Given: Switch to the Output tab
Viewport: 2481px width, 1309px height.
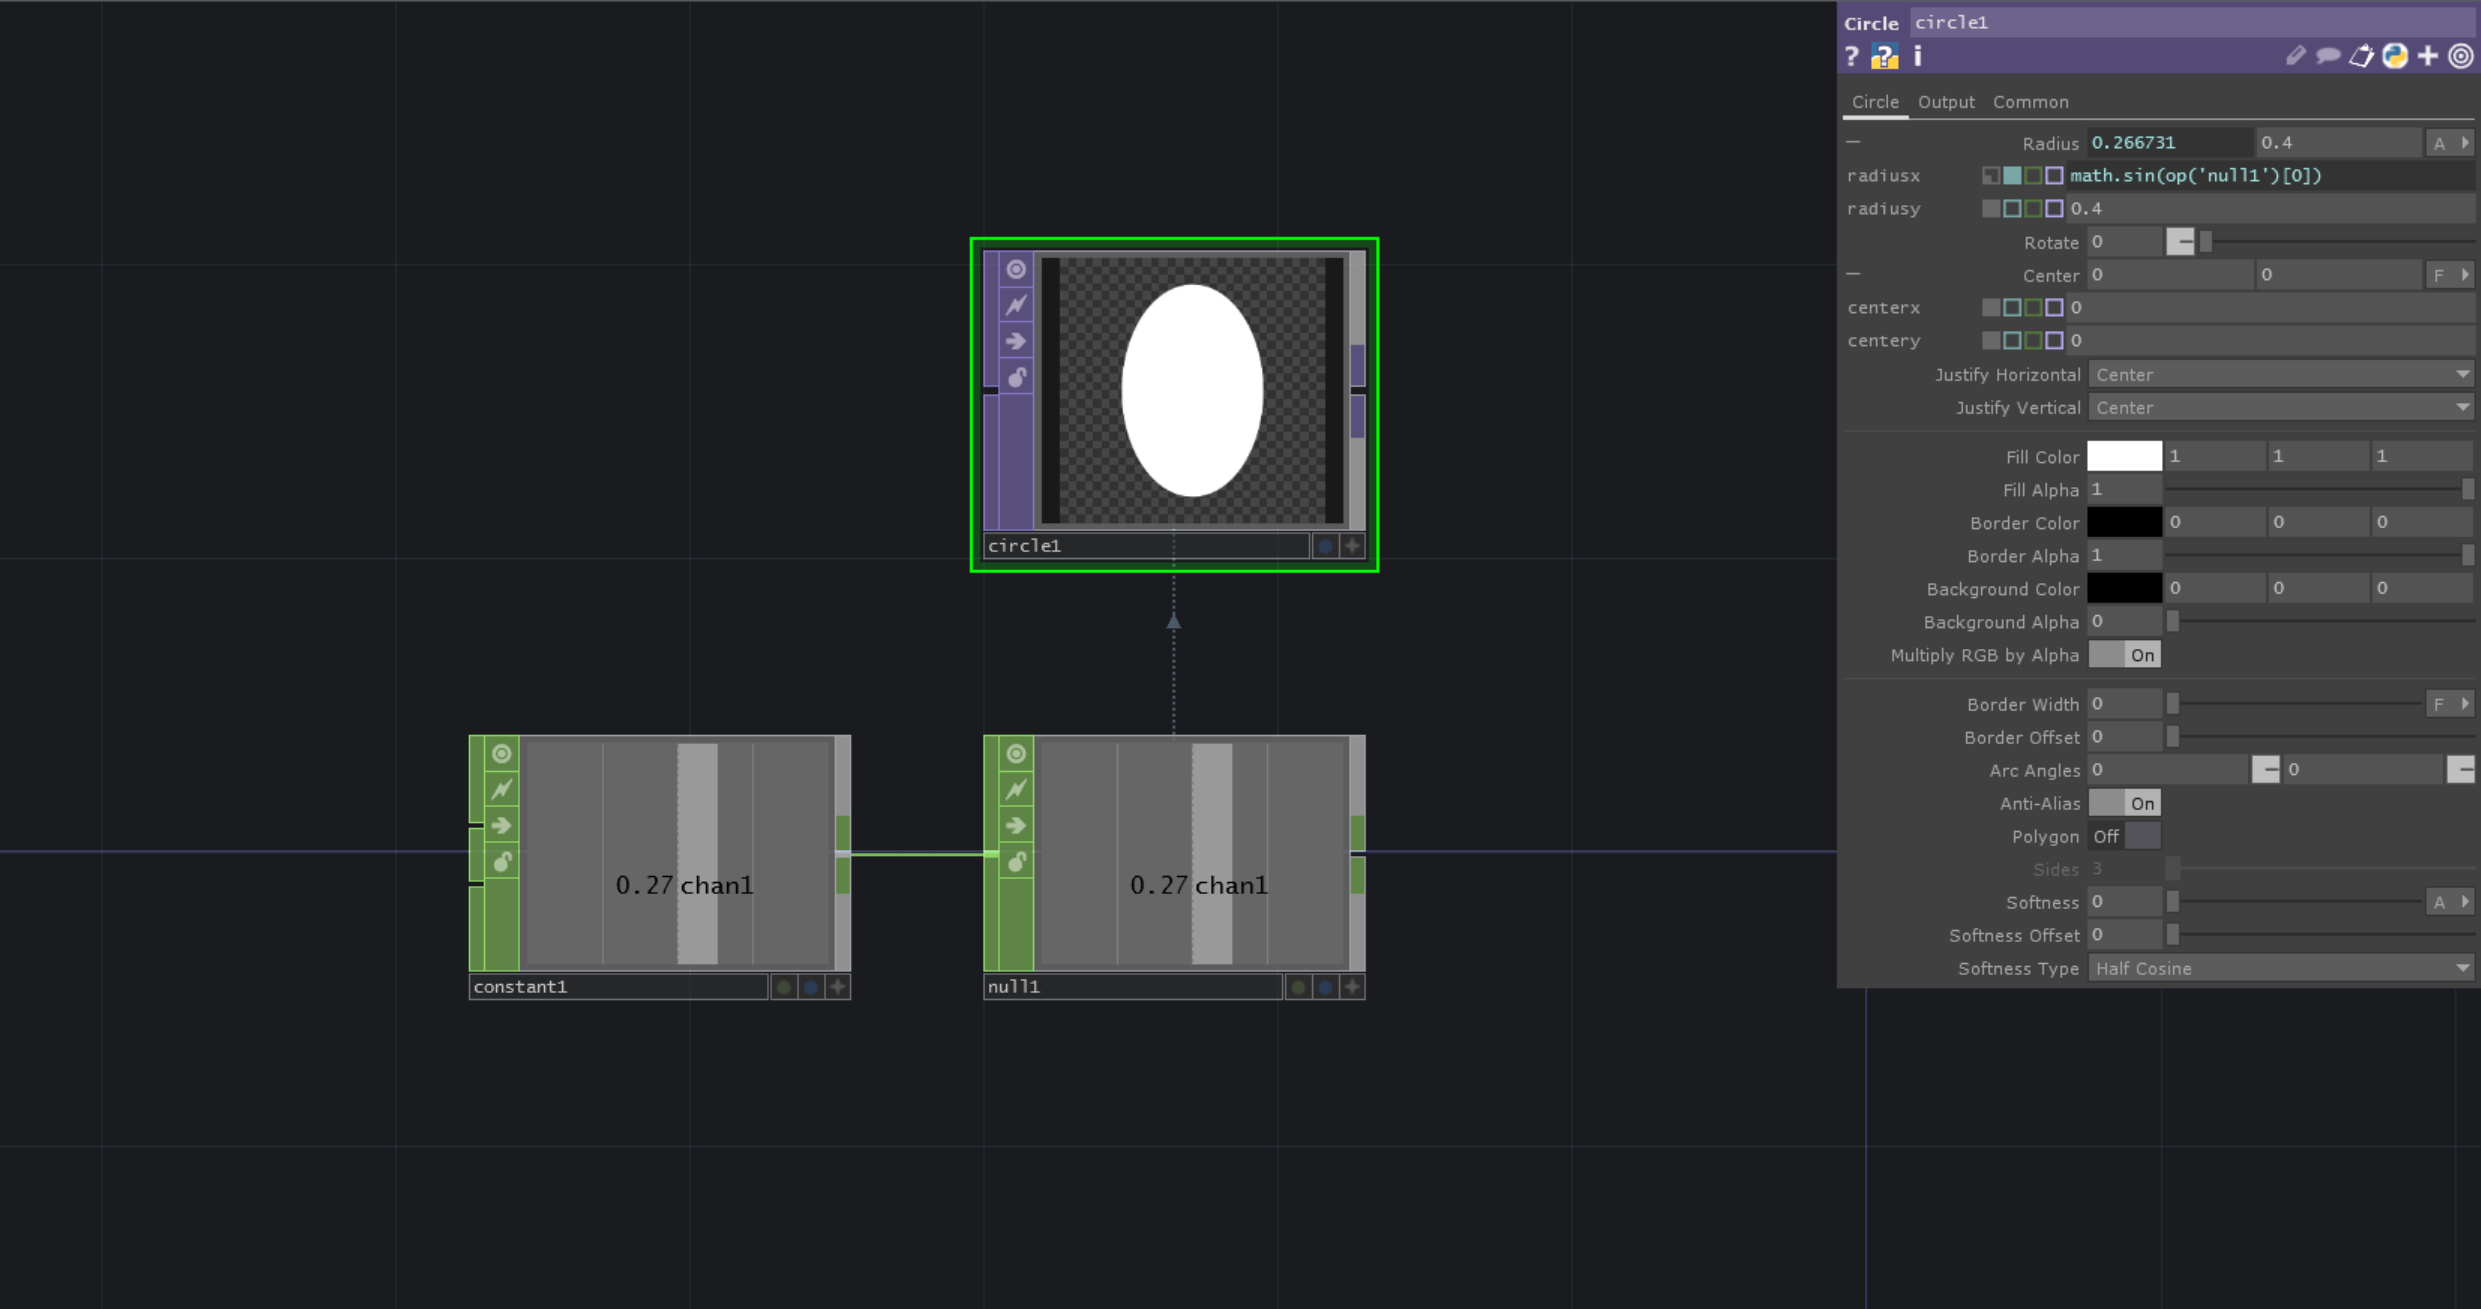Looking at the screenshot, I should [1945, 102].
